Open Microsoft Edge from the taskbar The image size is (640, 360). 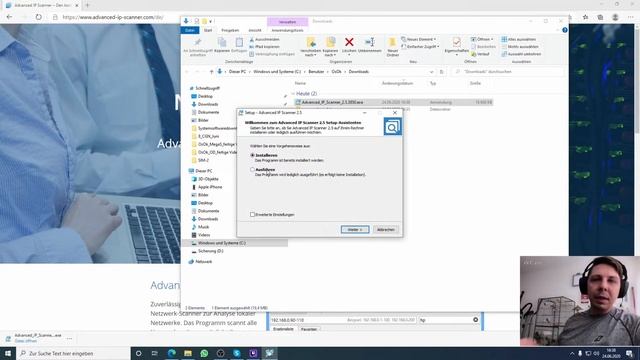coord(171,353)
